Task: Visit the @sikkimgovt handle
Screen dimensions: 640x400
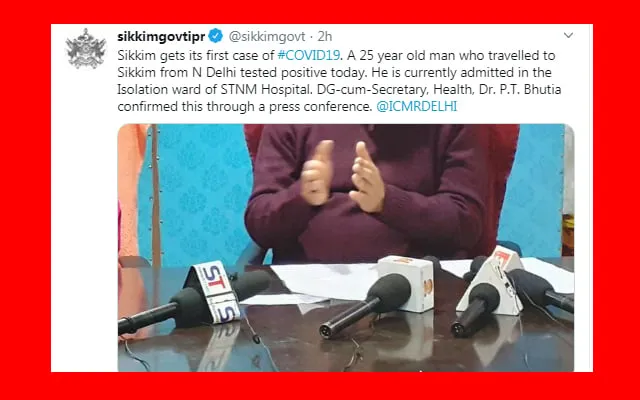Action: click(267, 37)
